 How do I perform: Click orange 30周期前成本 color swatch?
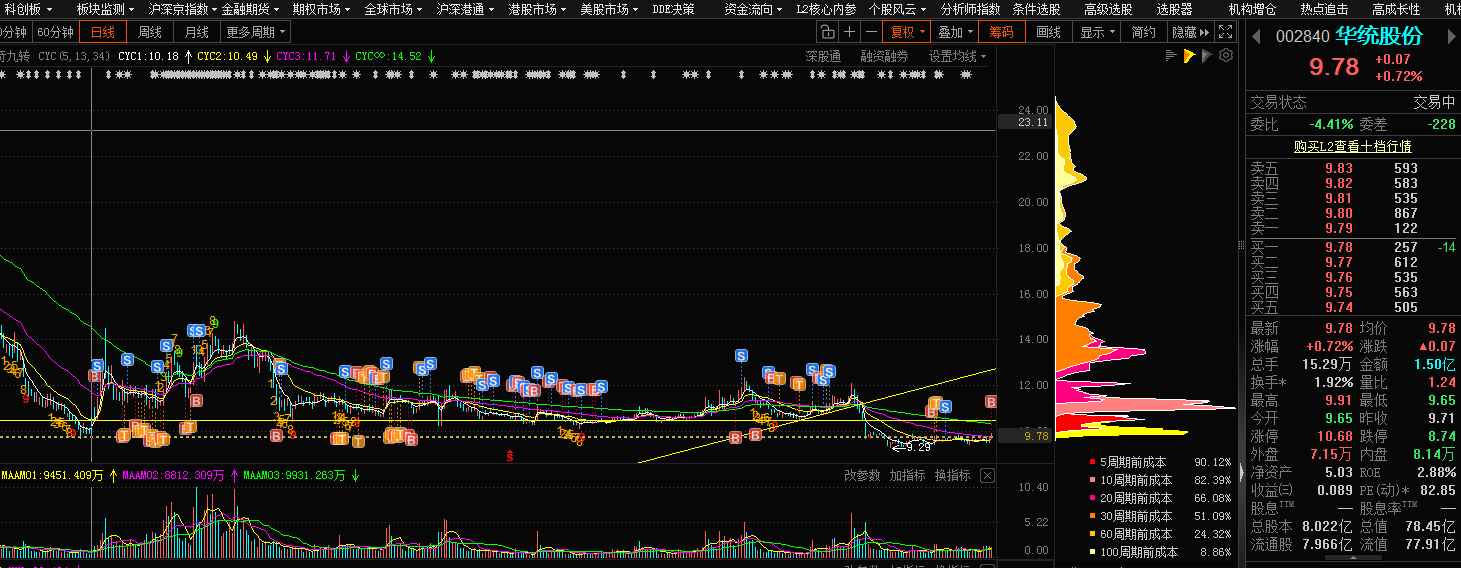1092,516
